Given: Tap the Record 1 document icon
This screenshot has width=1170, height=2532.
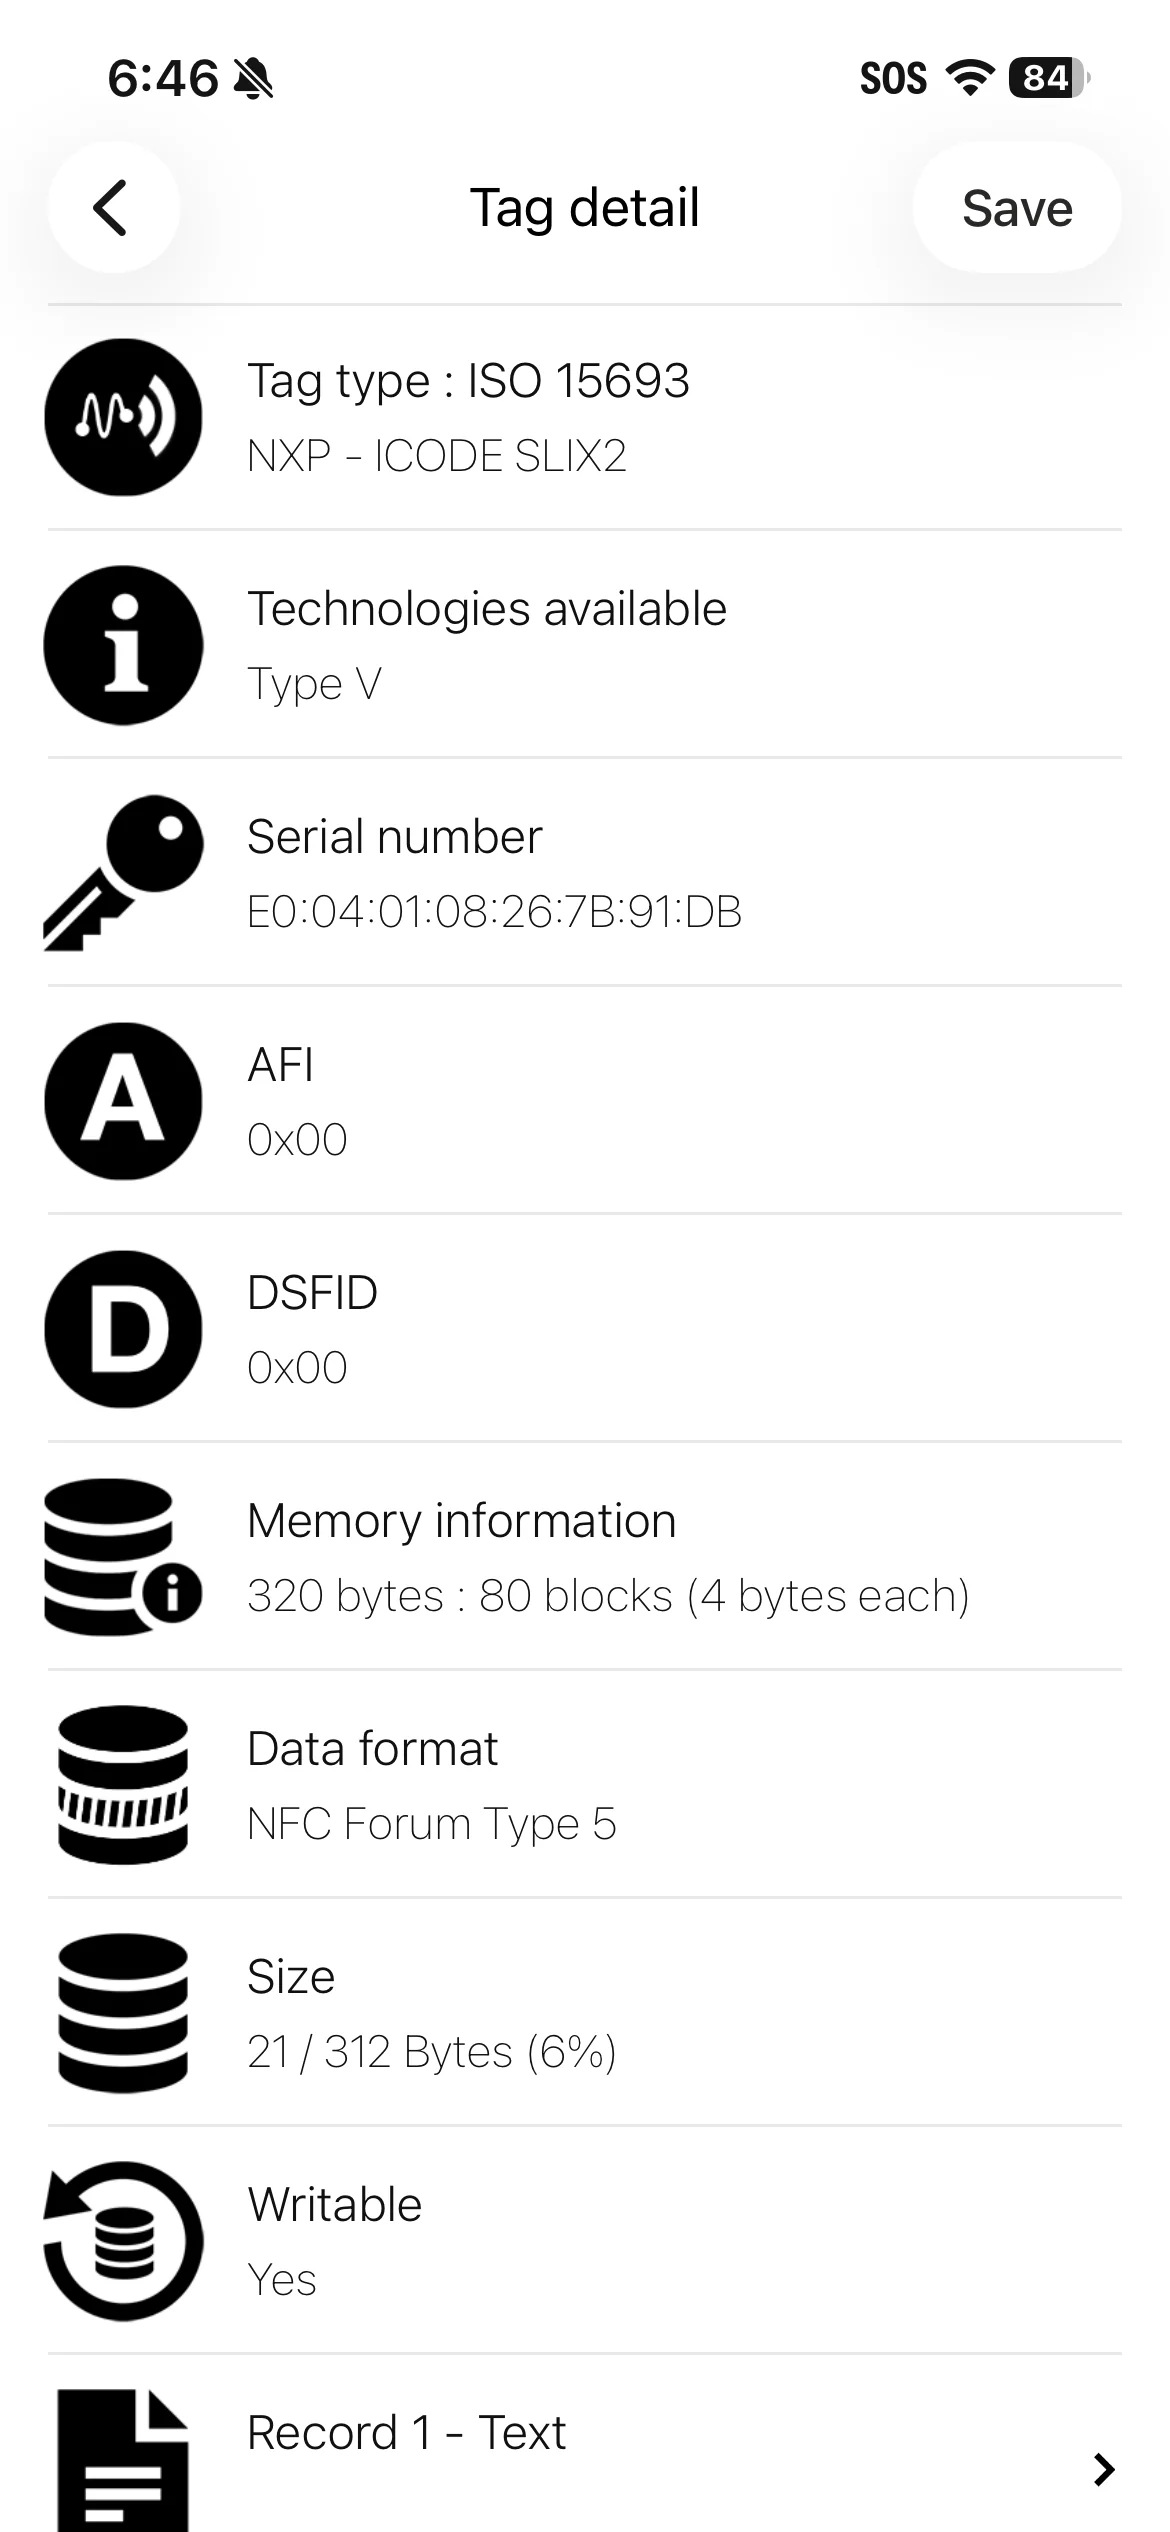Looking at the screenshot, I should tap(123, 2461).
